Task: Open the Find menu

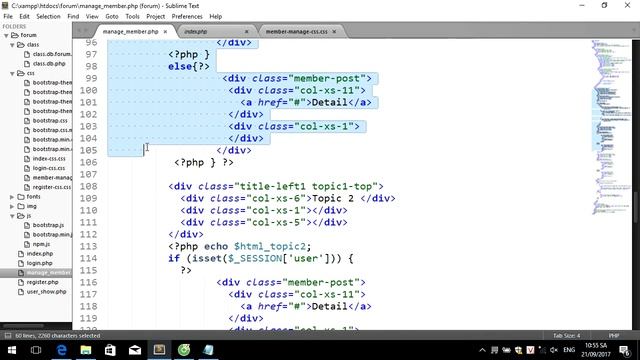Action: tap(73, 16)
